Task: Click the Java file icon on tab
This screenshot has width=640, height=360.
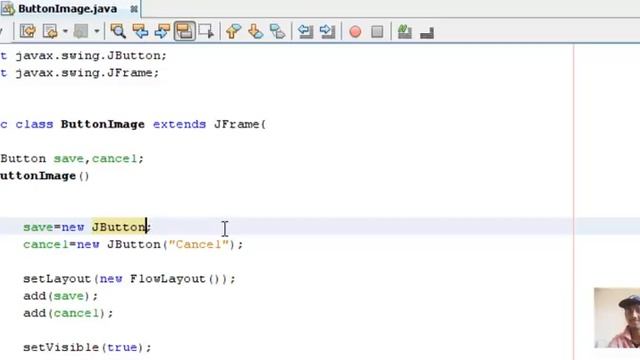Action: [x=8, y=9]
